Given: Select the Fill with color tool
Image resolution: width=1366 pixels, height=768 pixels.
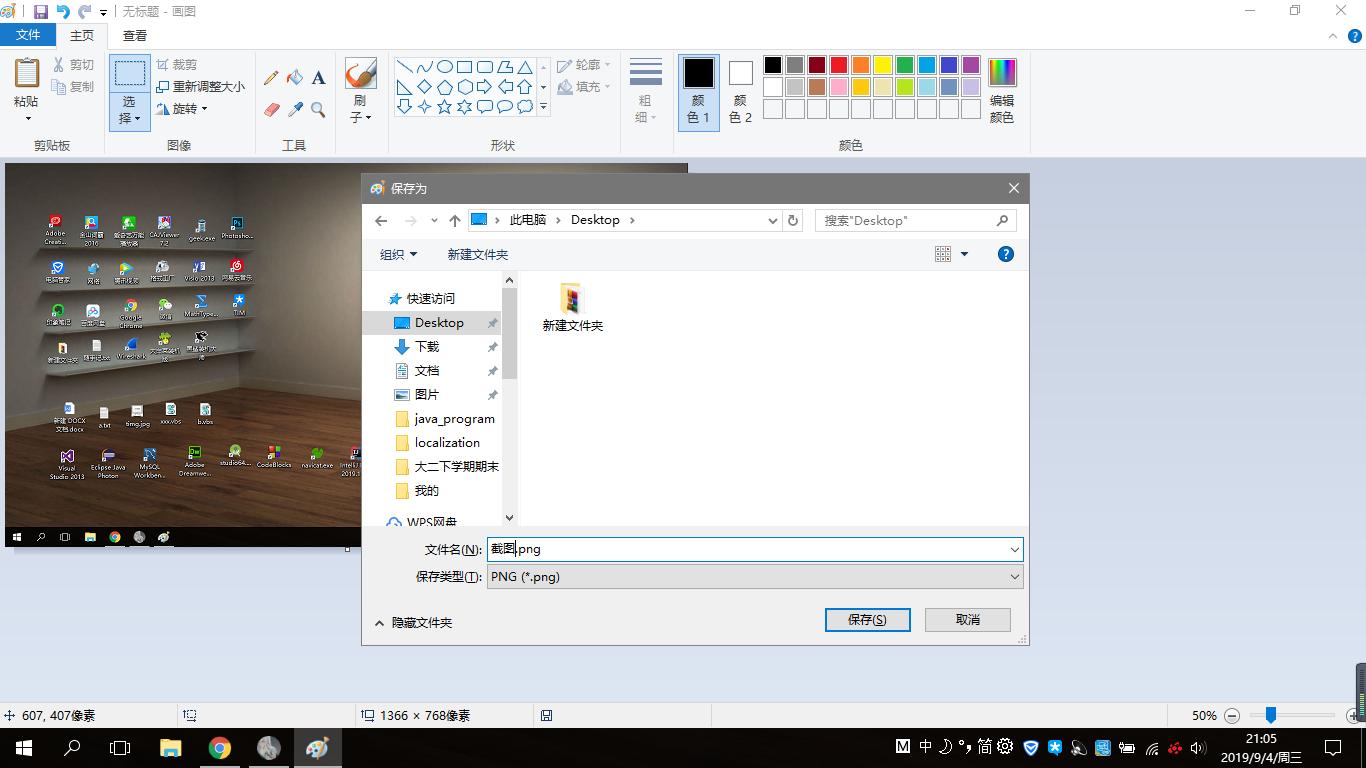Looking at the screenshot, I should pos(294,77).
